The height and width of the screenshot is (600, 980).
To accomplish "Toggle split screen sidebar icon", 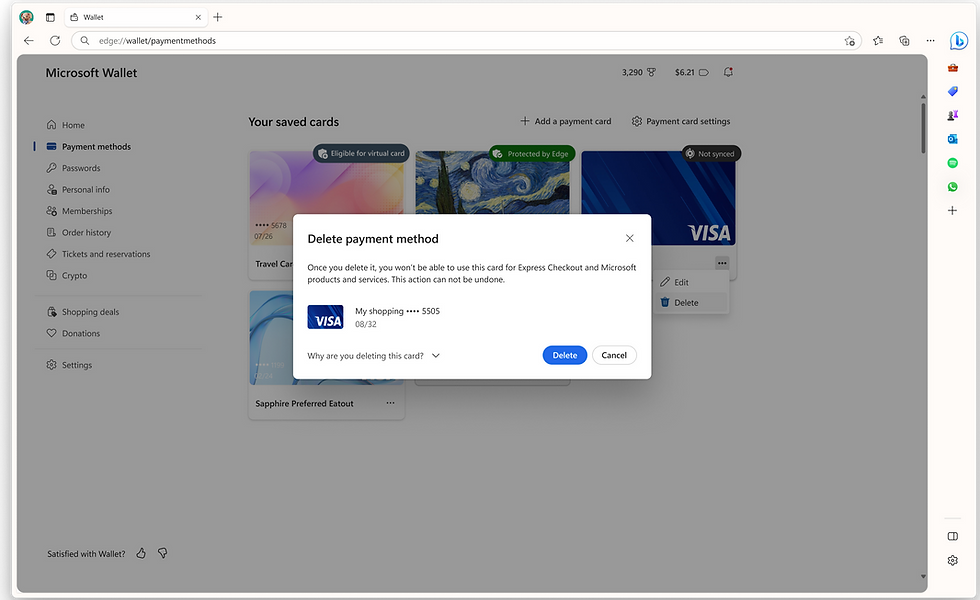I will tap(952, 536).
